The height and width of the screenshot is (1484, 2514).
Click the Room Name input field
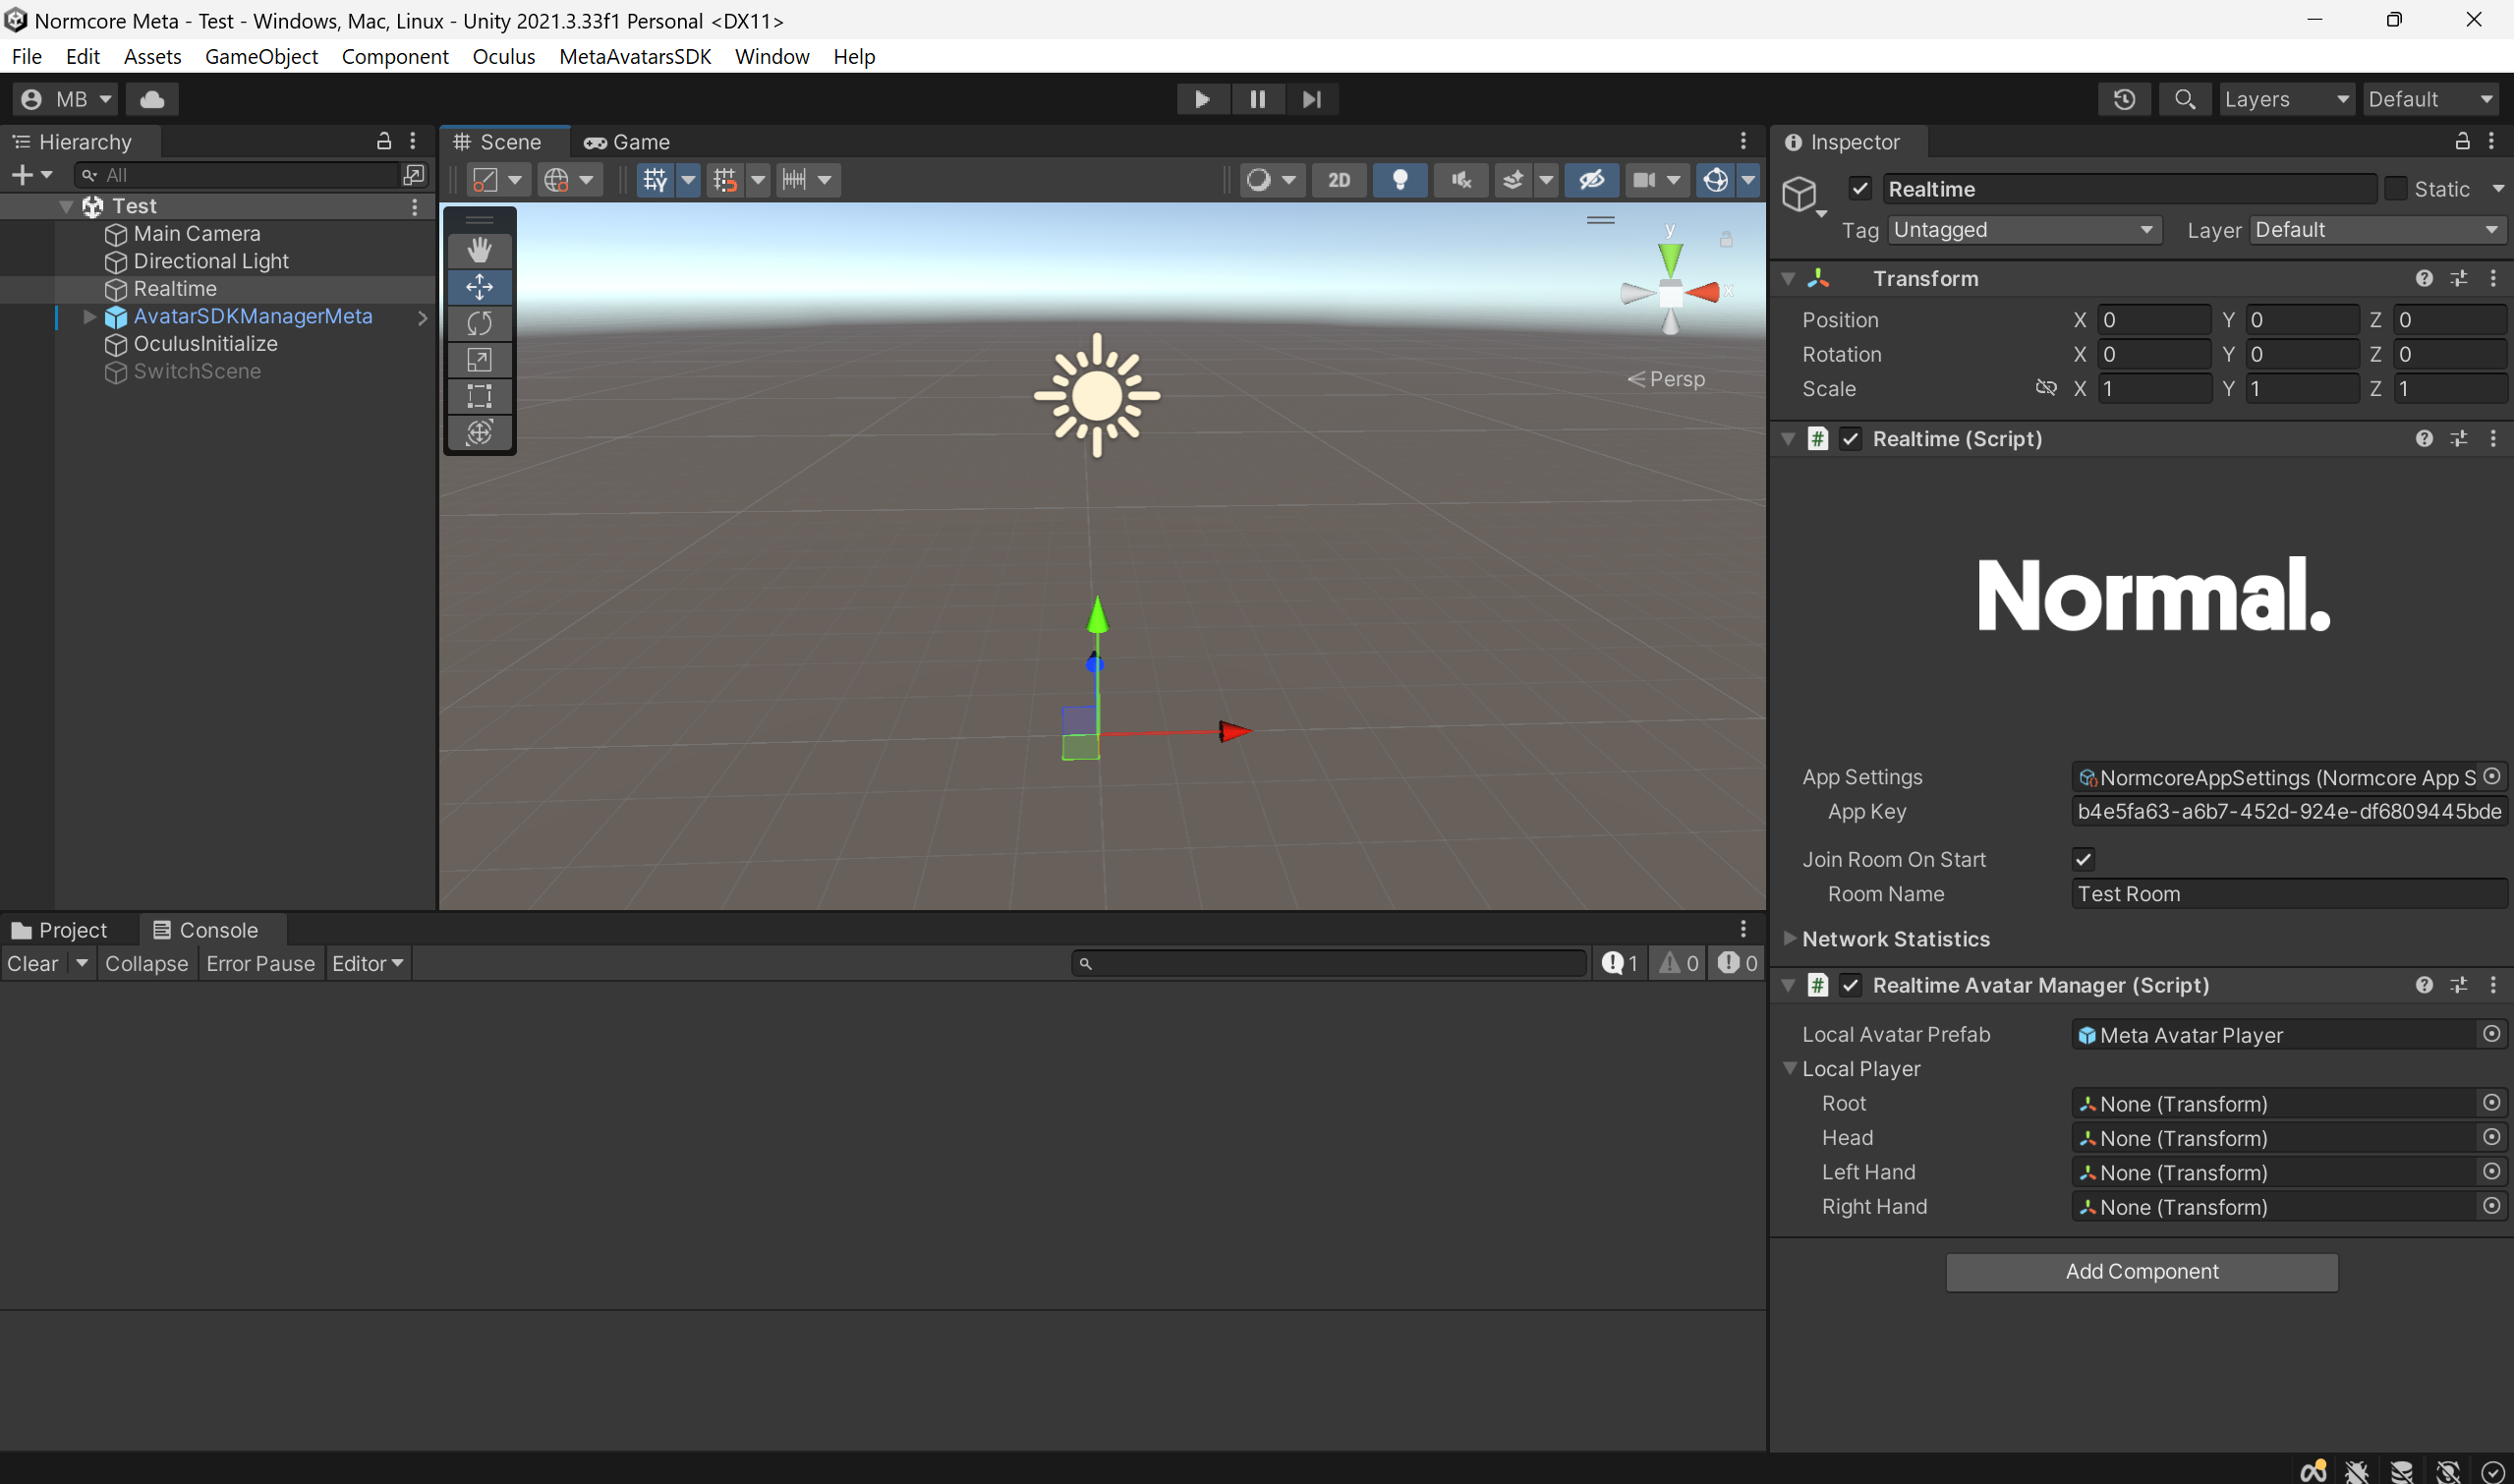(x=2288, y=894)
